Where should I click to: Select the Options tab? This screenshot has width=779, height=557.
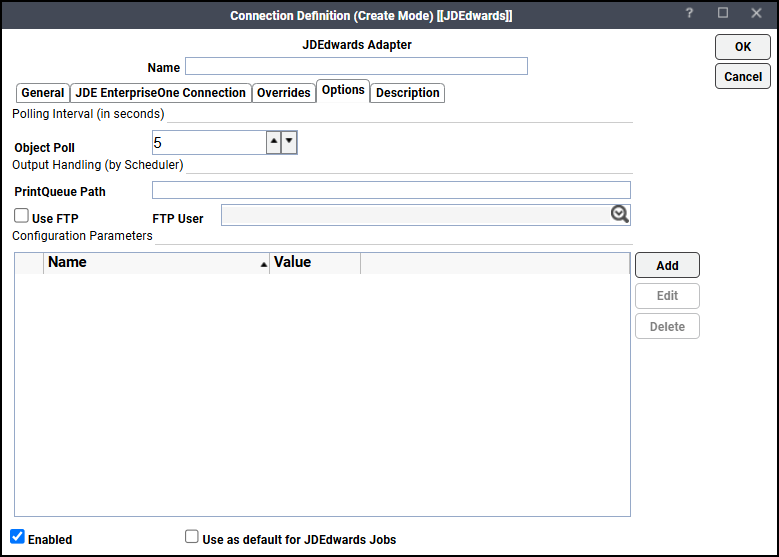click(343, 90)
